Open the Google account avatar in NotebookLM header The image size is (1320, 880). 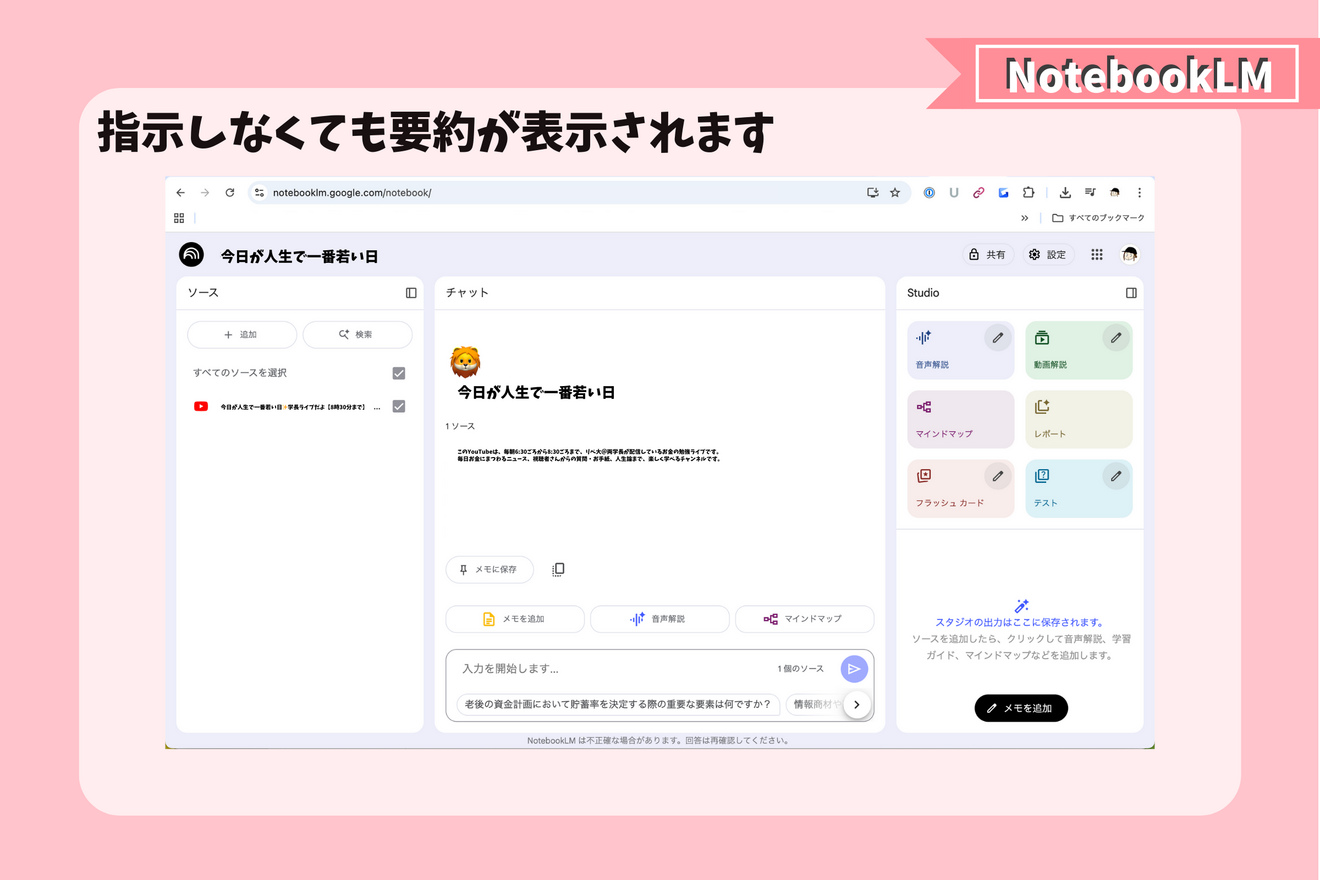[x=1130, y=255]
